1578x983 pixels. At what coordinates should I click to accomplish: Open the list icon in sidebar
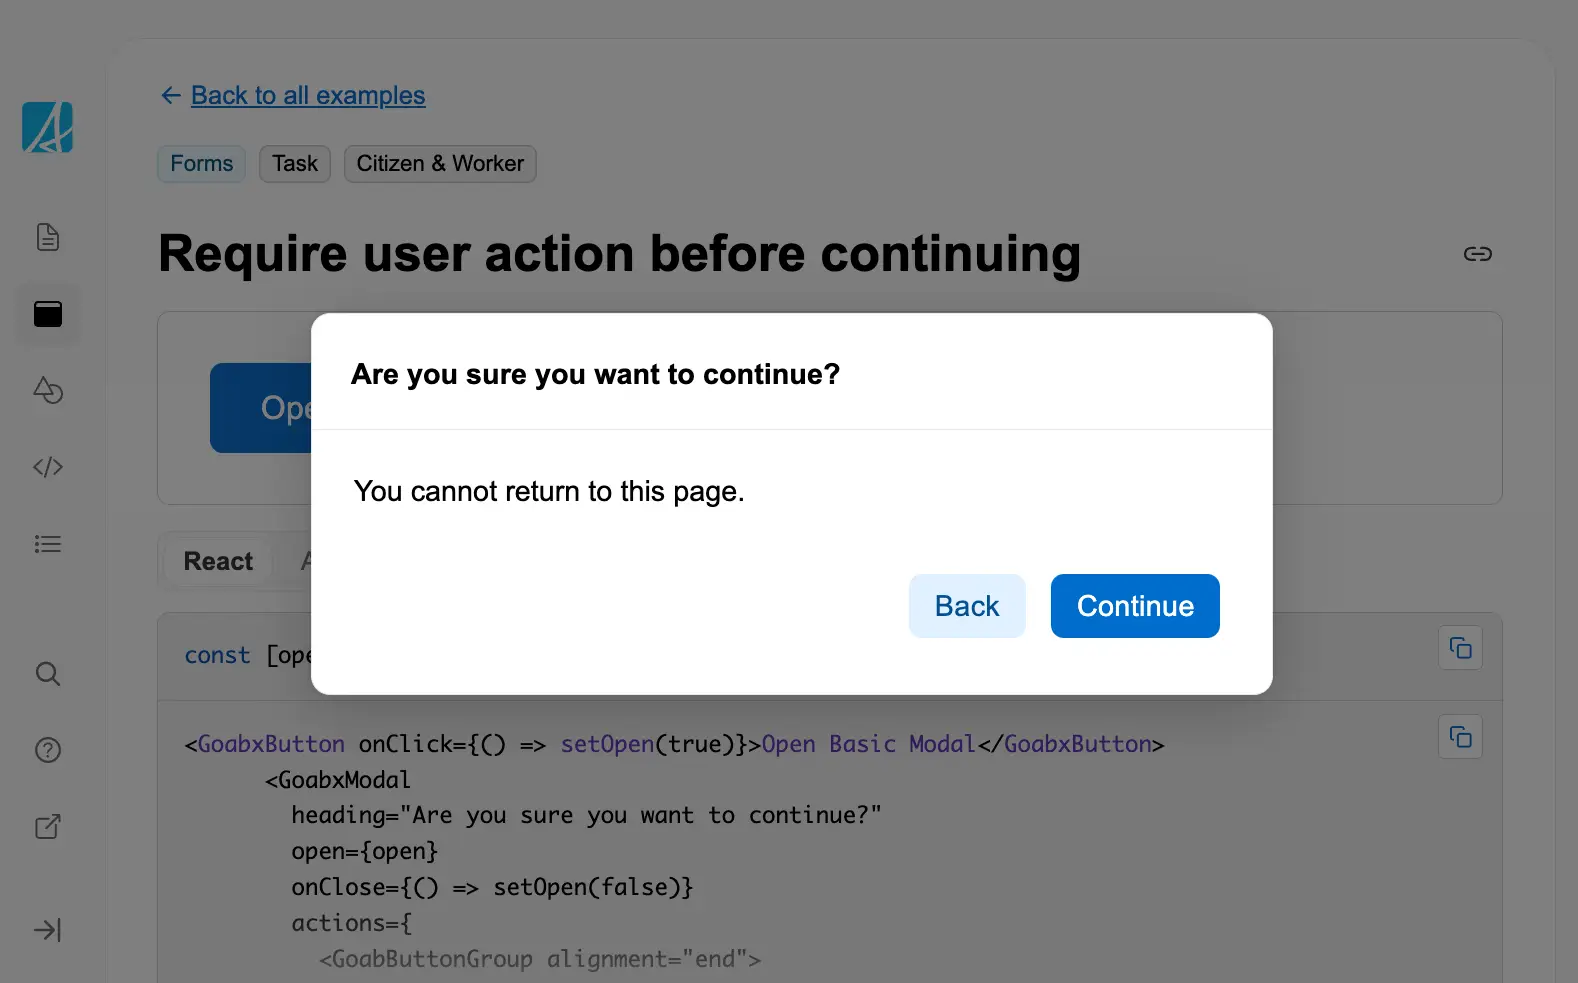coord(48,544)
